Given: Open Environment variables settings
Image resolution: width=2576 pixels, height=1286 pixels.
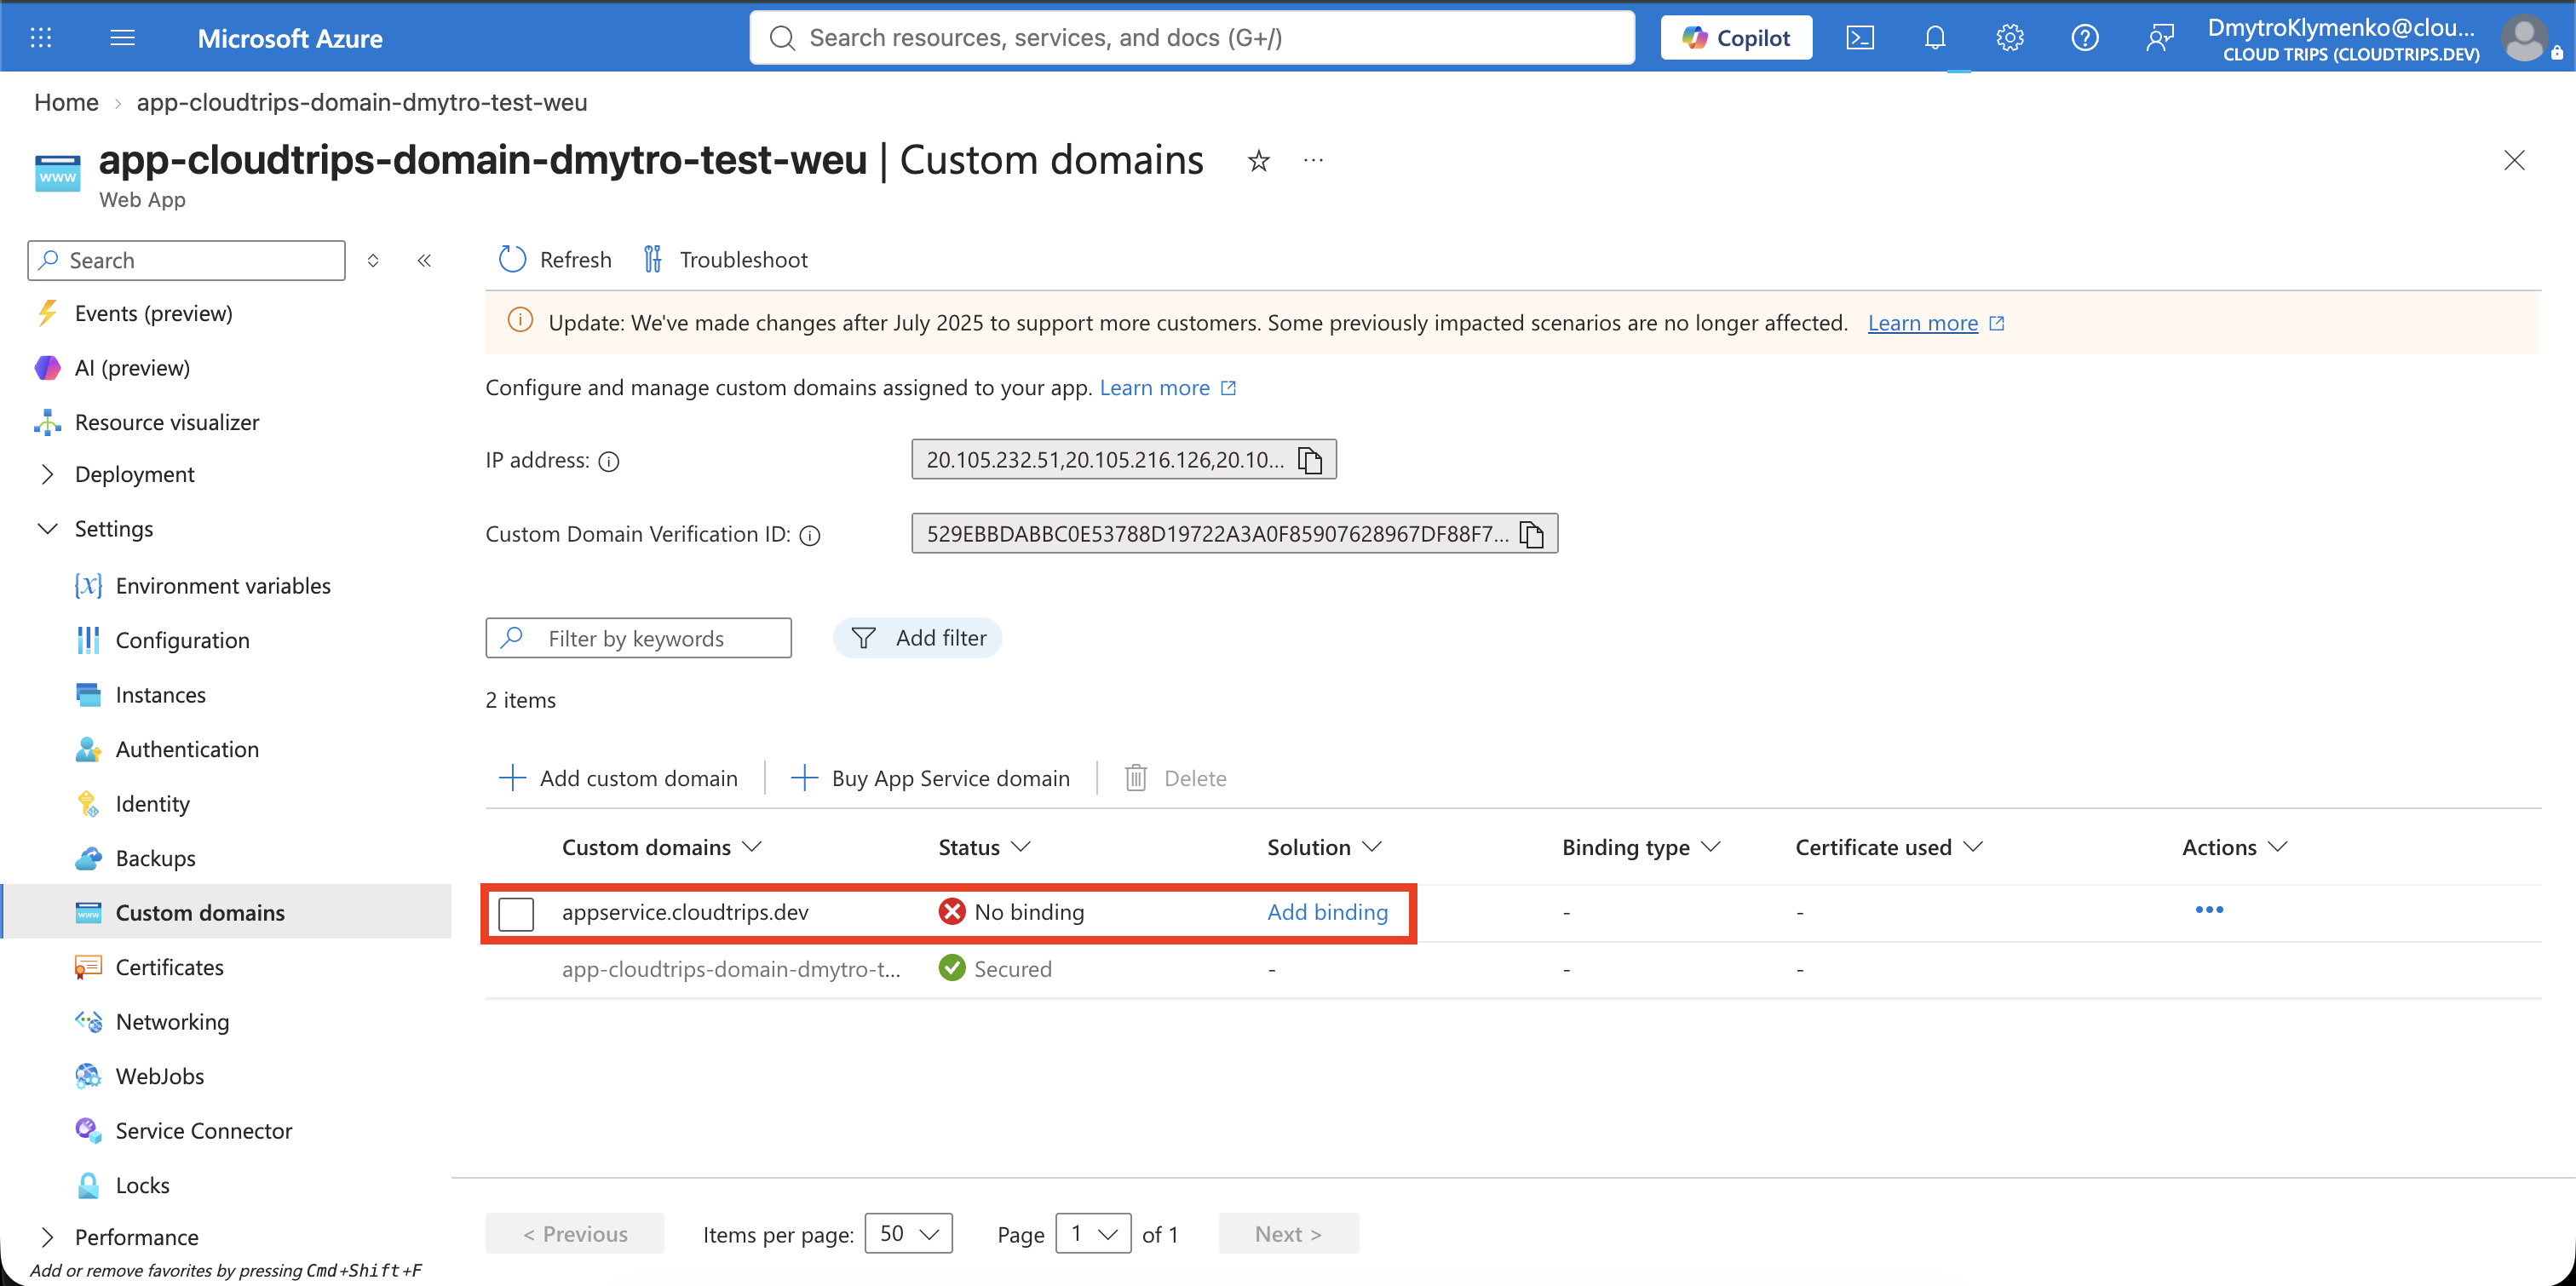Looking at the screenshot, I should click(x=222, y=586).
